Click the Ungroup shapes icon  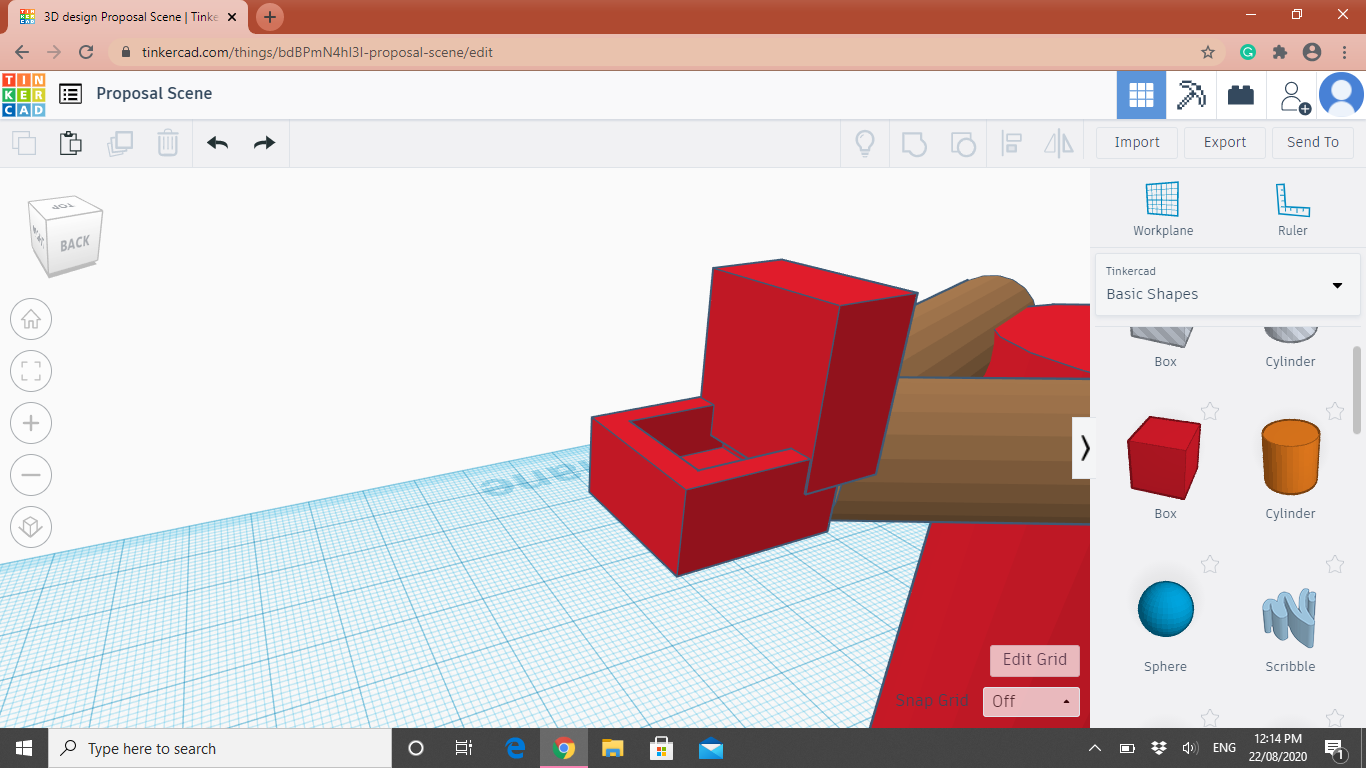[963, 143]
